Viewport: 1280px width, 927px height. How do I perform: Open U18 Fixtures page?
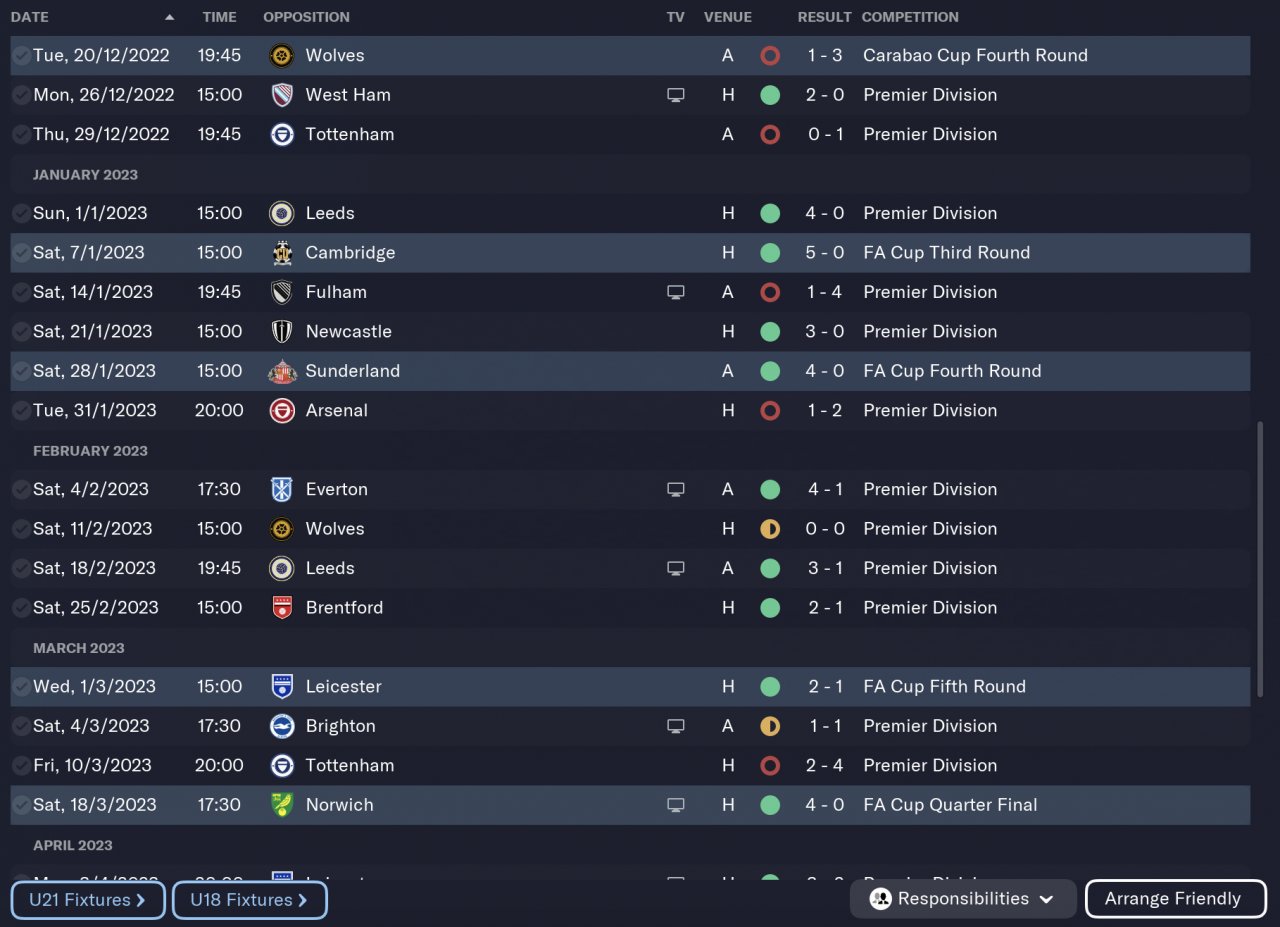[249, 900]
